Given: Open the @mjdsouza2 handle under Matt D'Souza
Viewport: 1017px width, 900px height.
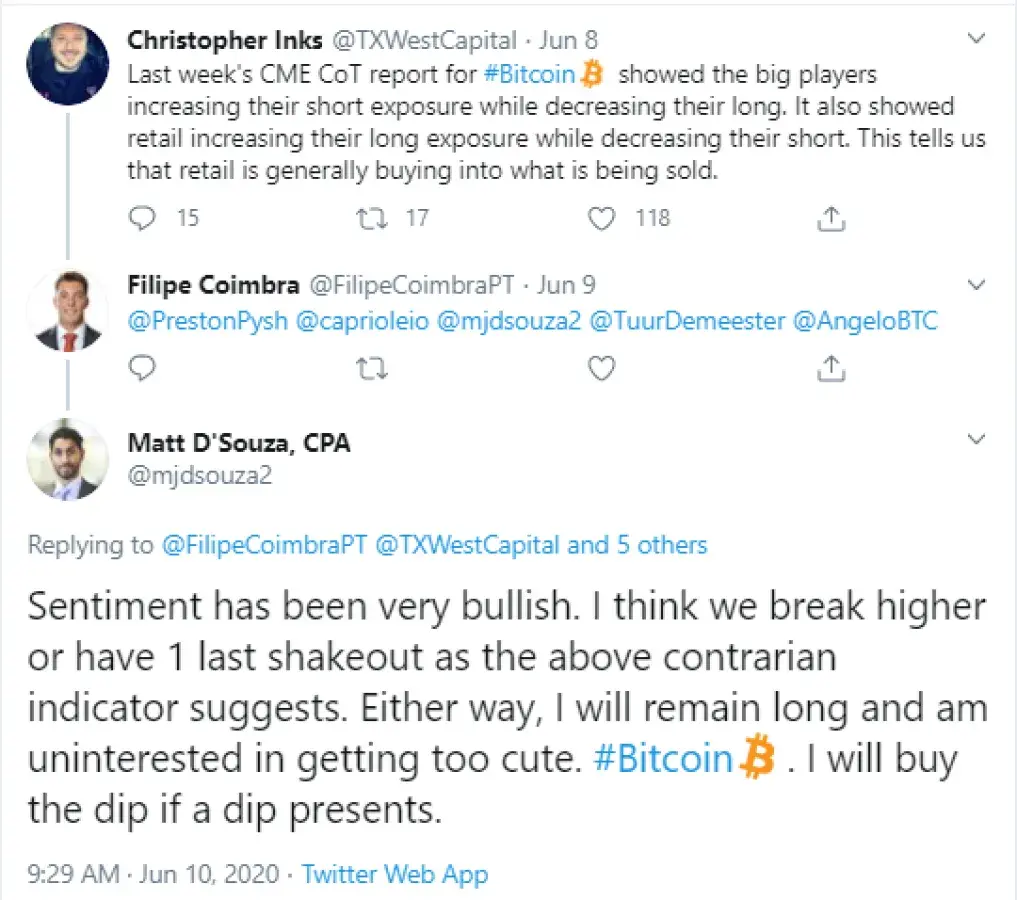Looking at the screenshot, I should (199, 475).
